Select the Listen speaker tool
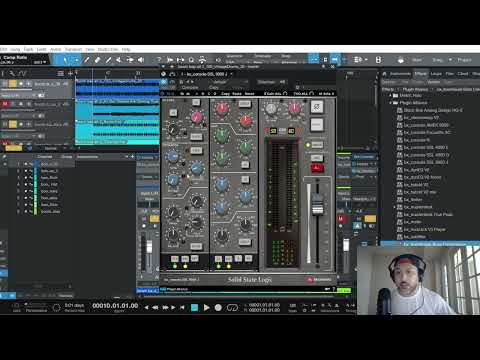 pos(141,60)
